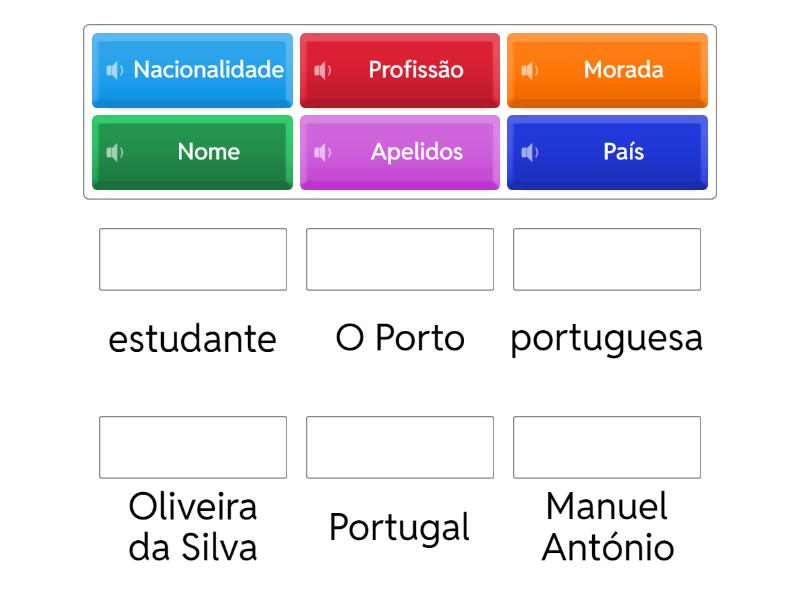Viewport: 800px width, 600px height.
Task: Click the empty box above estudante
Action: coord(193,259)
